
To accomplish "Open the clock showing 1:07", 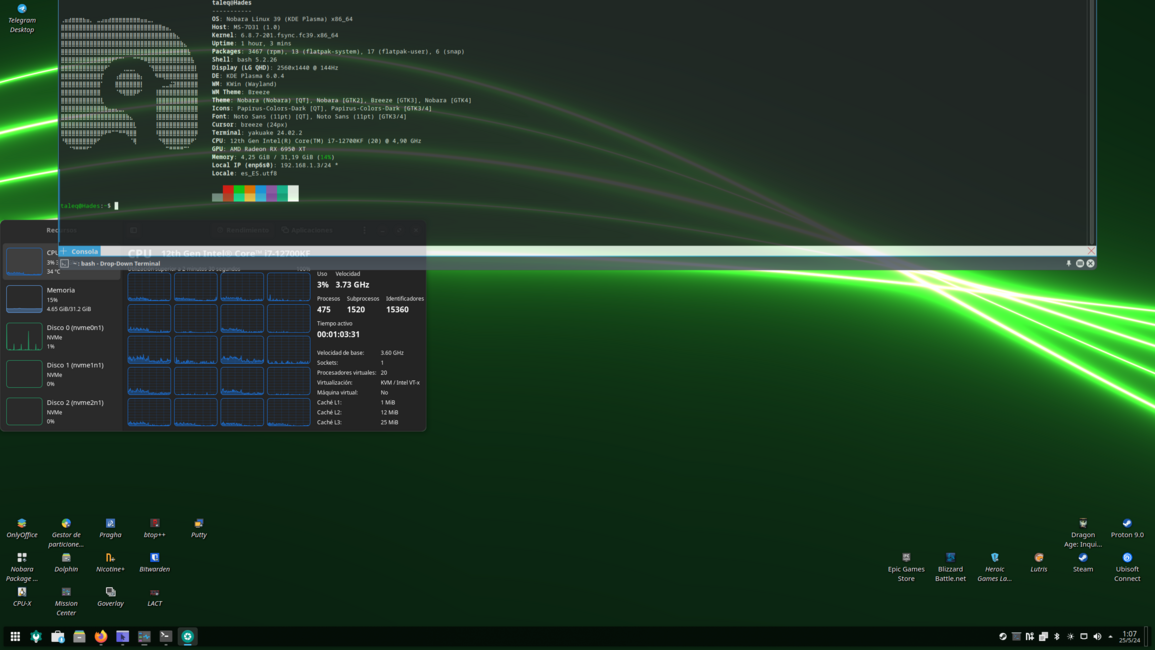I will (1129, 636).
